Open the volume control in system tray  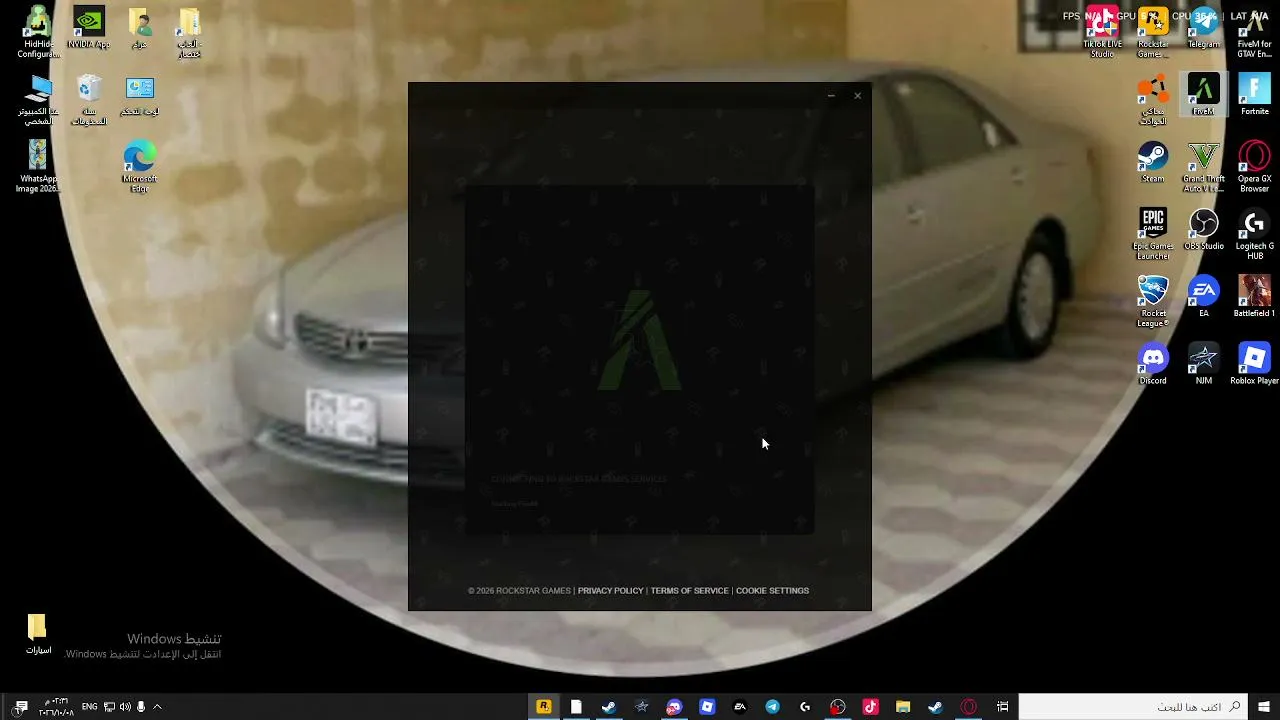tap(125, 707)
